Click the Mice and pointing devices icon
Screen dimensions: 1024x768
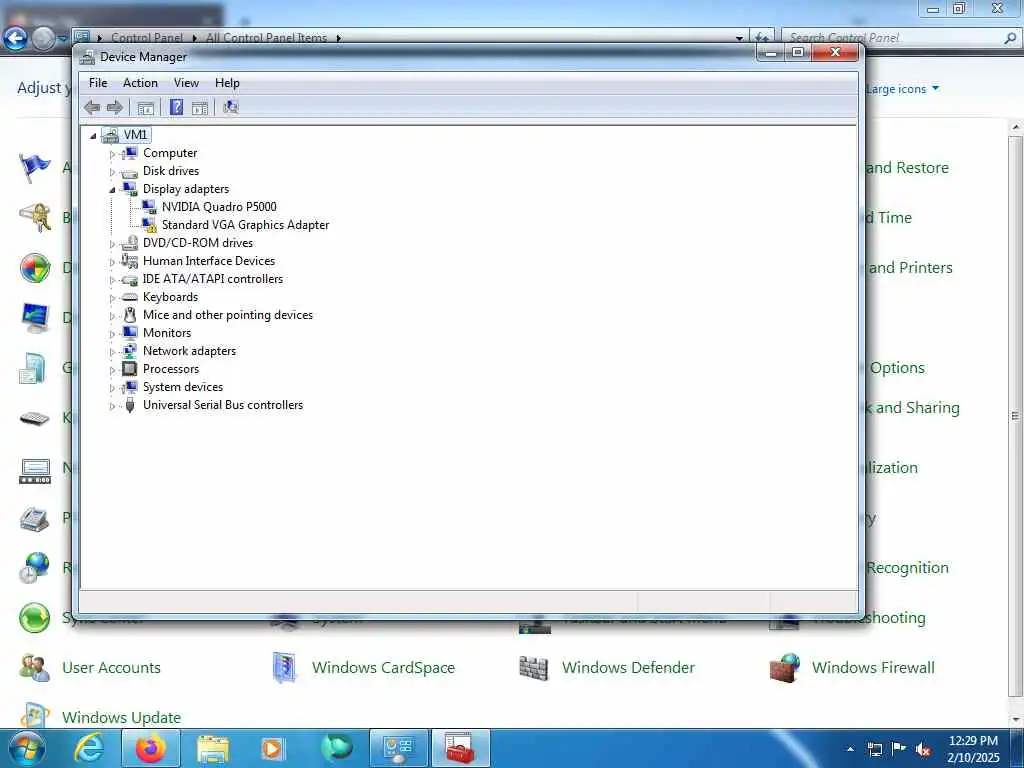[130, 315]
